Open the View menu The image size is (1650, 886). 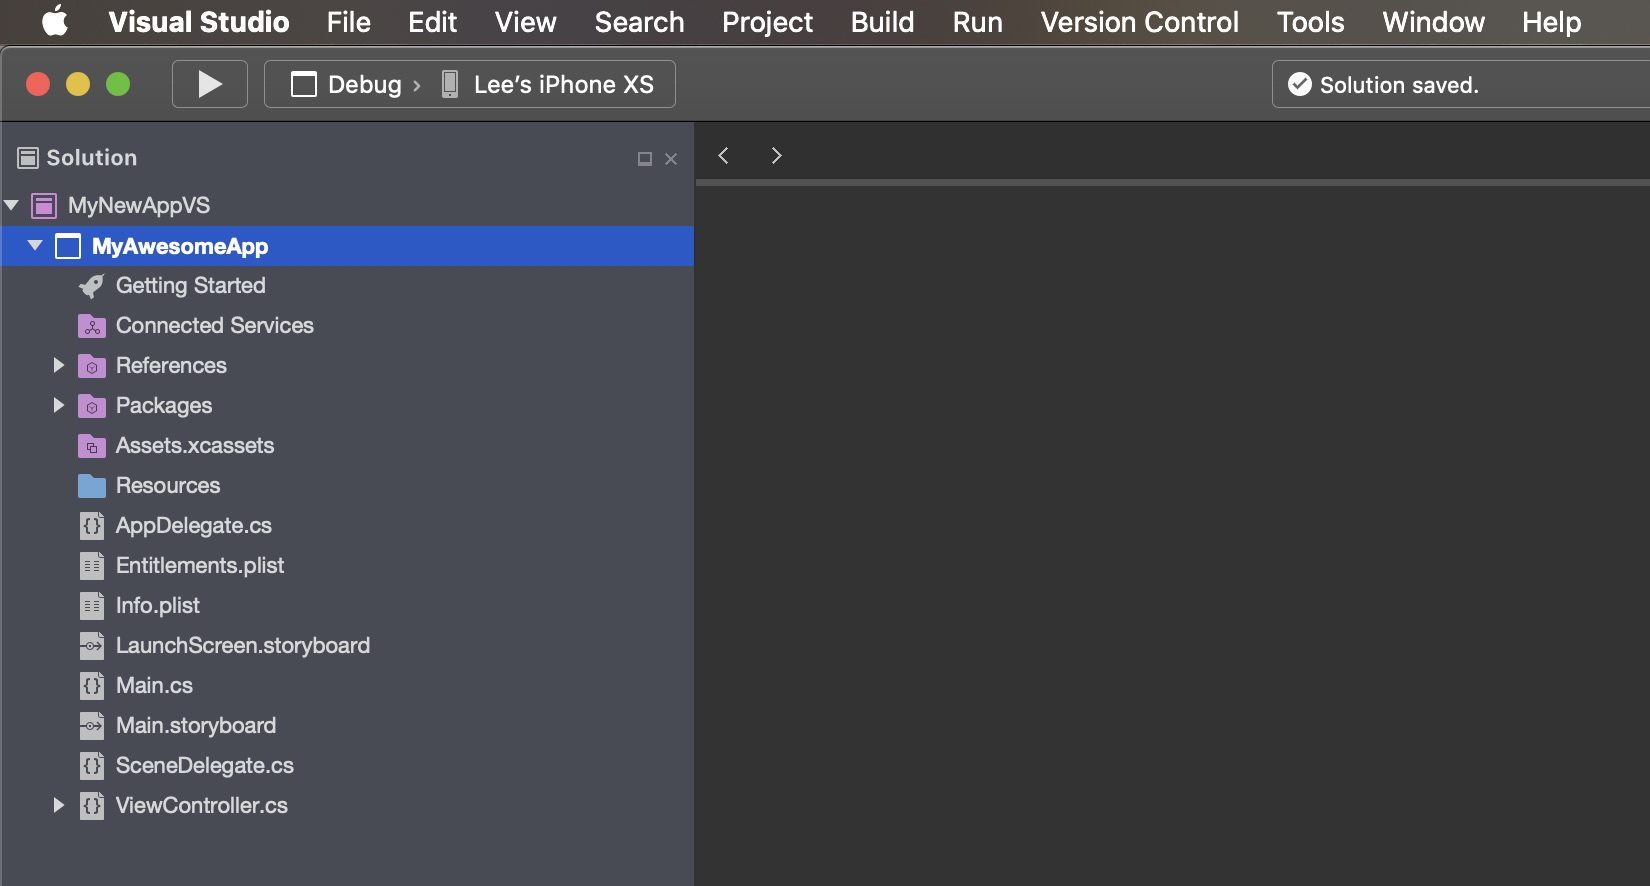(x=525, y=22)
